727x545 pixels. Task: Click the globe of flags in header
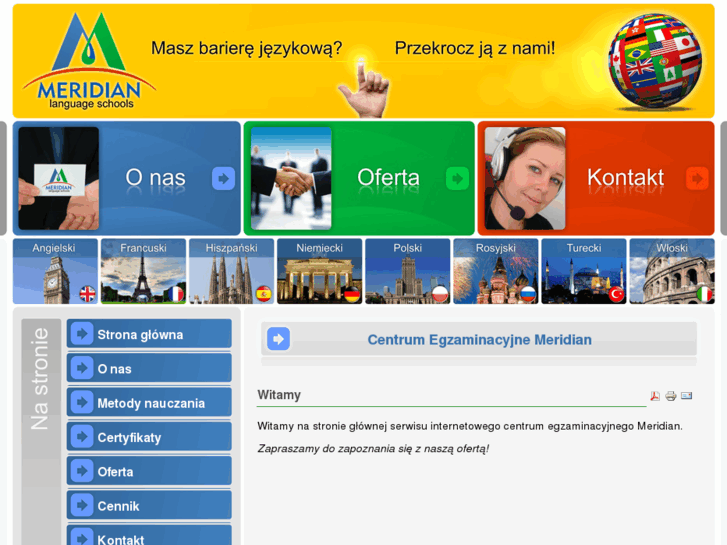(x=655, y=61)
